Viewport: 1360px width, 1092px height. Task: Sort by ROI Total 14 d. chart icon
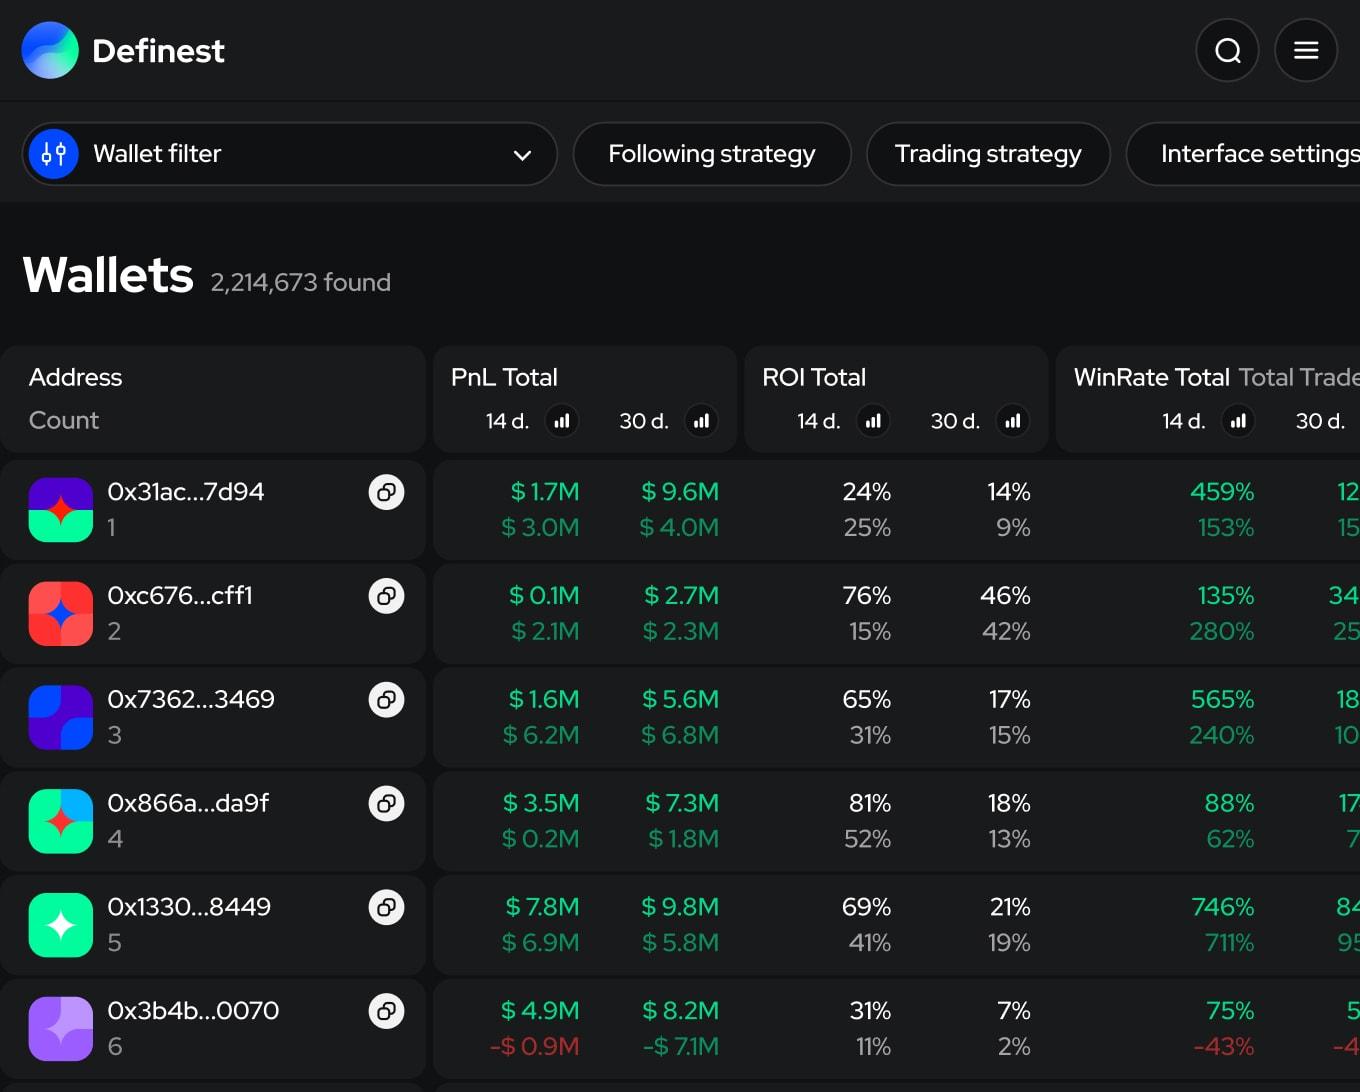873,421
